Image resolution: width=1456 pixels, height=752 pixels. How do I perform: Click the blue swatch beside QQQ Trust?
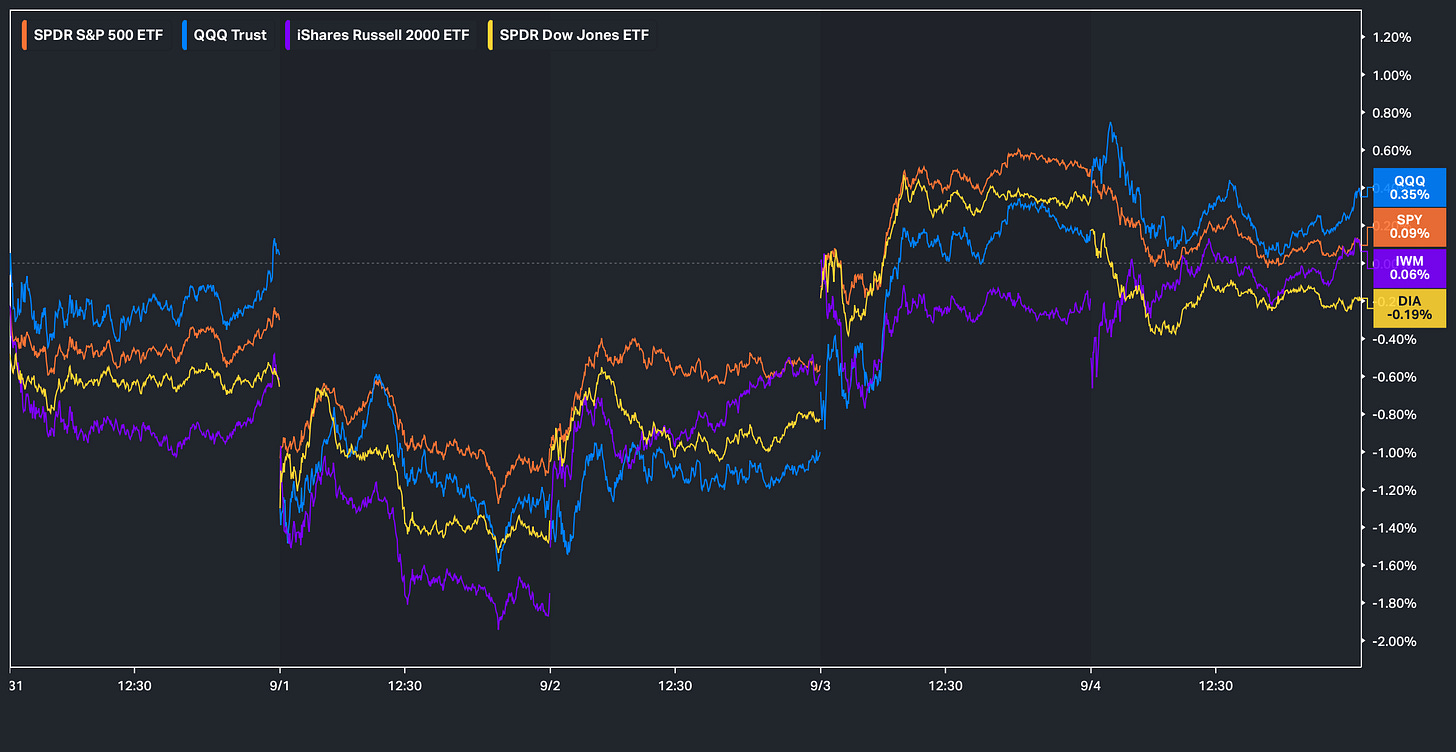tap(187, 35)
